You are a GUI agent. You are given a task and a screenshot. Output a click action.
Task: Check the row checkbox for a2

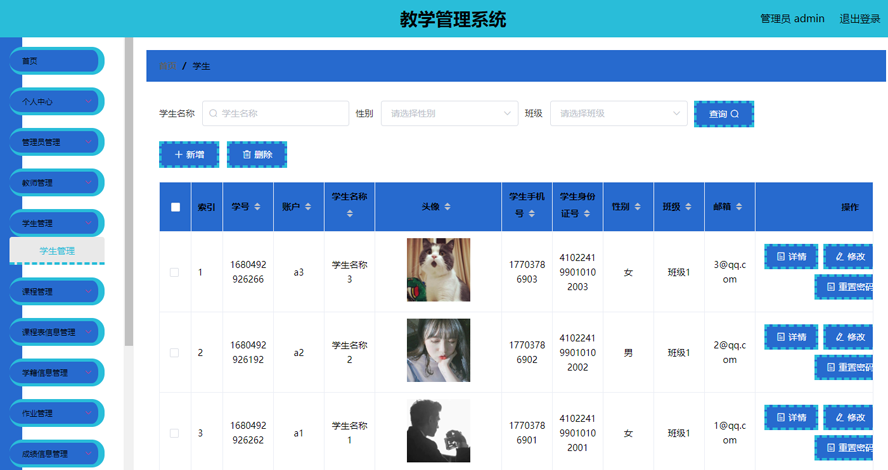pyautogui.click(x=174, y=353)
